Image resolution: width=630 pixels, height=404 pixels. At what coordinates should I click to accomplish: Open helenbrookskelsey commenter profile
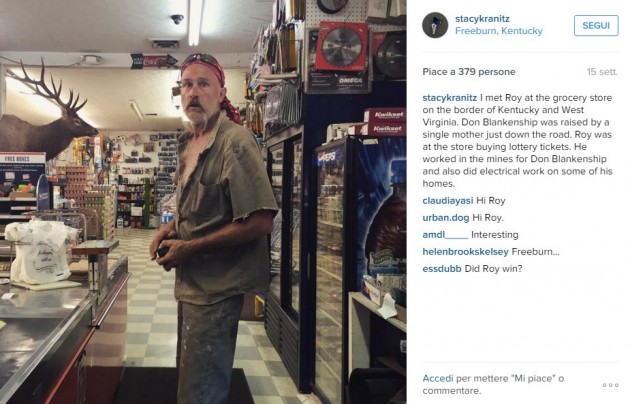click(x=465, y=252)
